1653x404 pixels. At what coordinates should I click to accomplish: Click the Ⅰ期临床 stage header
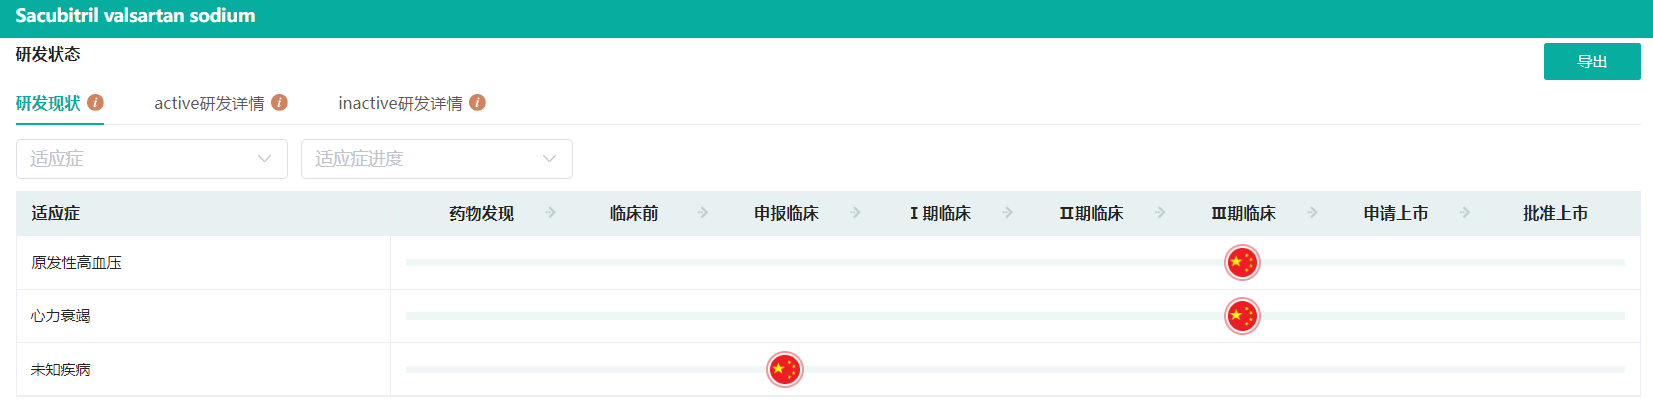[940, 213]
